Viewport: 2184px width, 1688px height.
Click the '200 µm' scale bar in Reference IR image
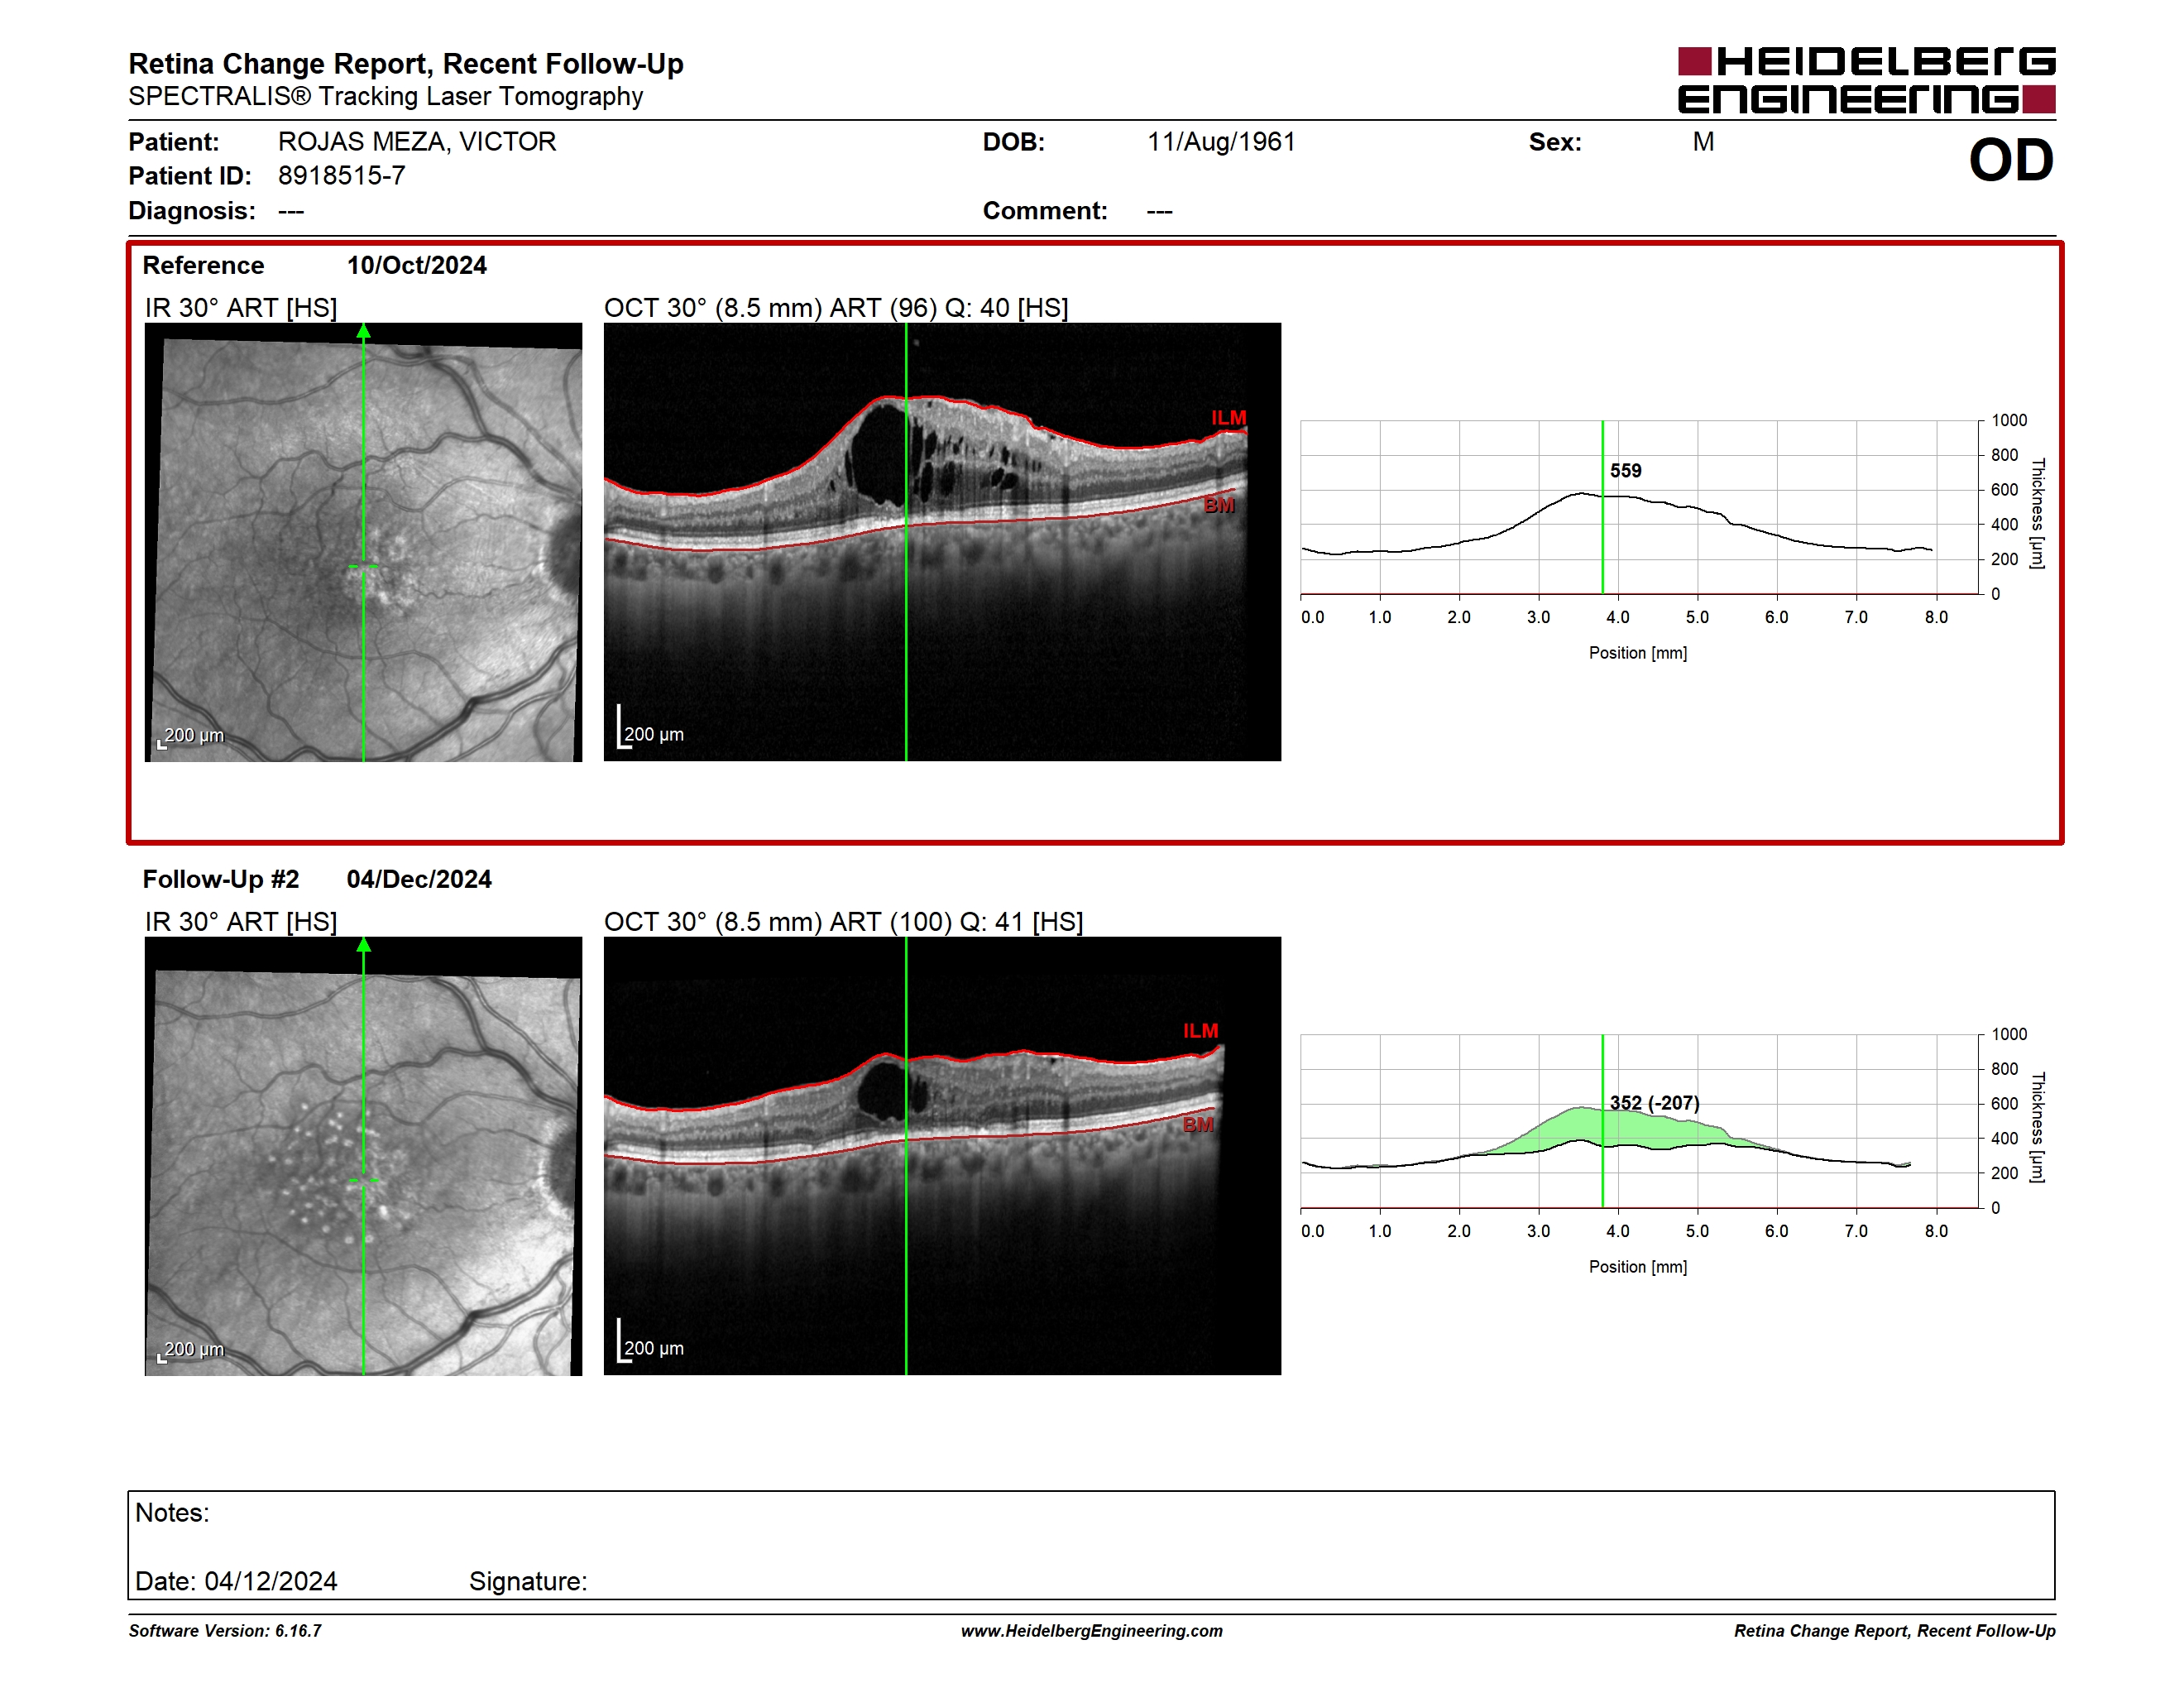pos(191,737)
